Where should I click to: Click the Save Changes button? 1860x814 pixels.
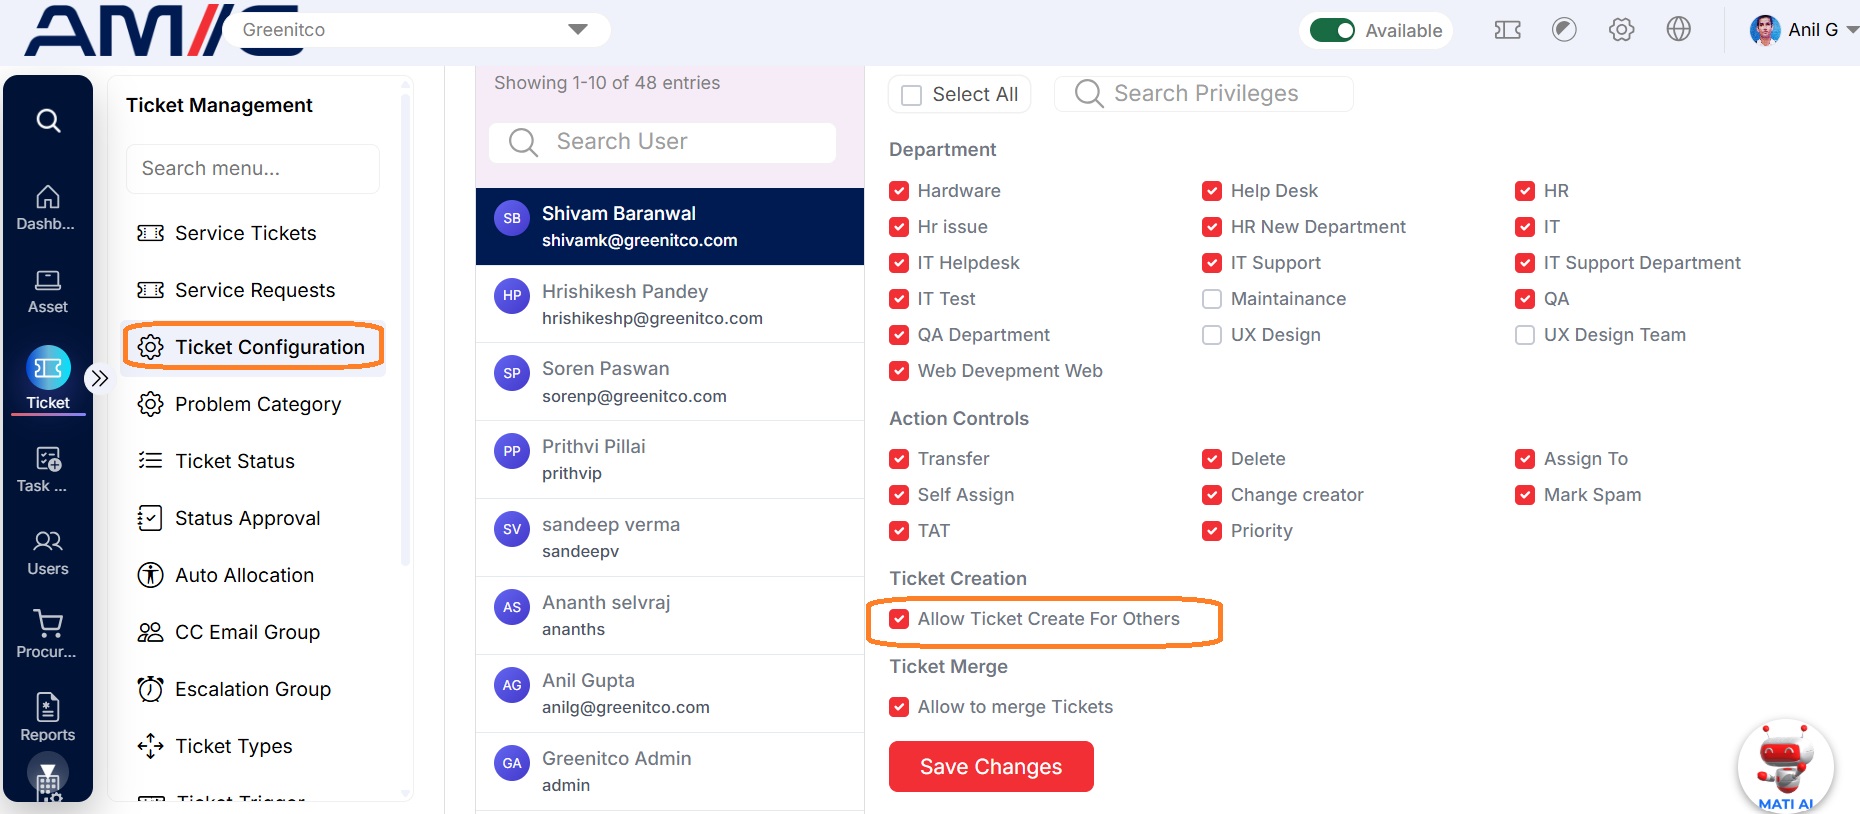(x=991, y=767)
